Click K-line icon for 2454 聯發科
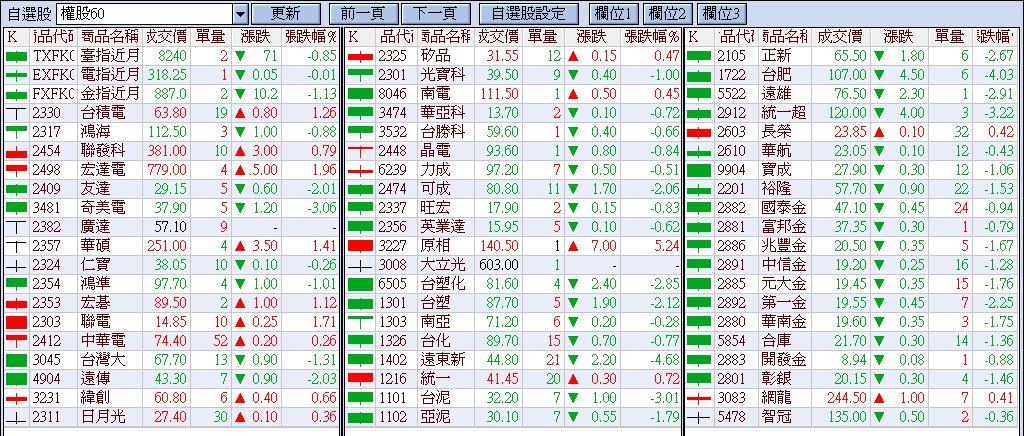The image size is (1024, 436). pyautogui.click(x=17, y=152)
